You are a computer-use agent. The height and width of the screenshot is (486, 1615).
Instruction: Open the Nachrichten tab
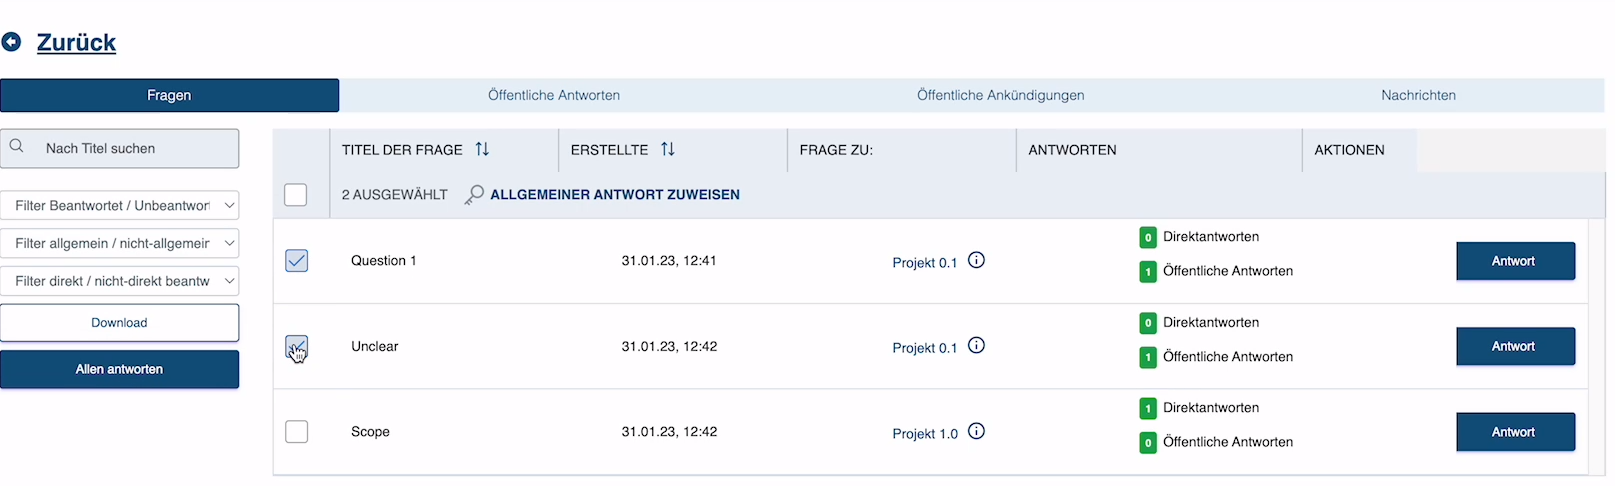(1418, 95)
